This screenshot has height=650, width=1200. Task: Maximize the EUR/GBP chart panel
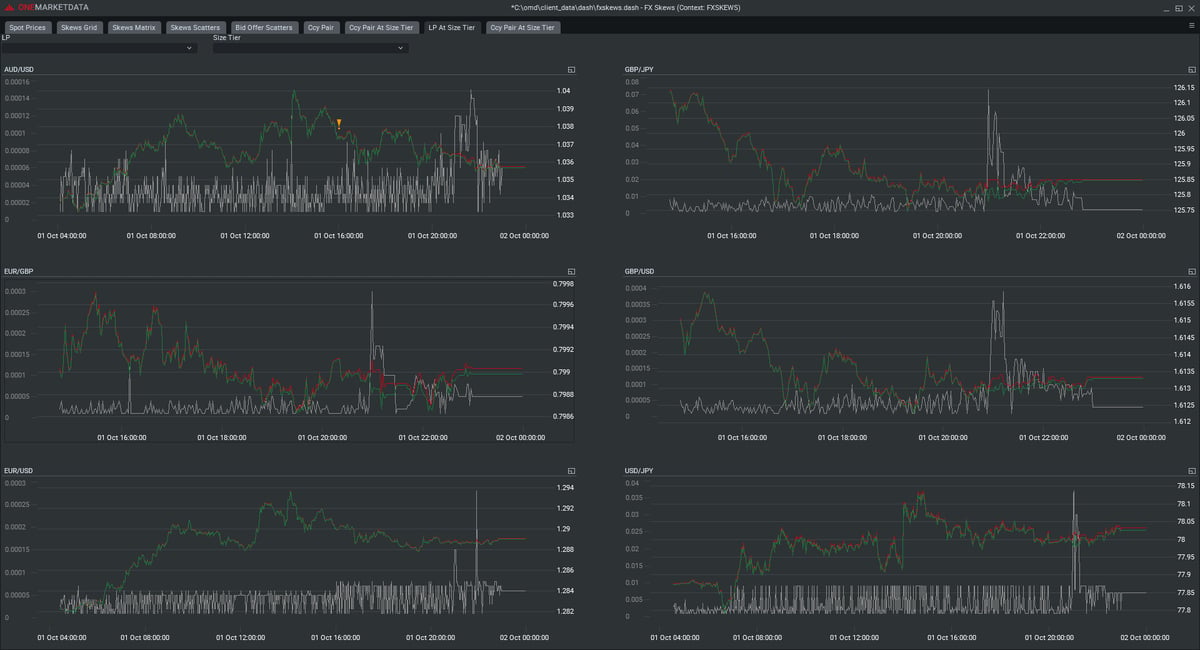pos(571,271)
